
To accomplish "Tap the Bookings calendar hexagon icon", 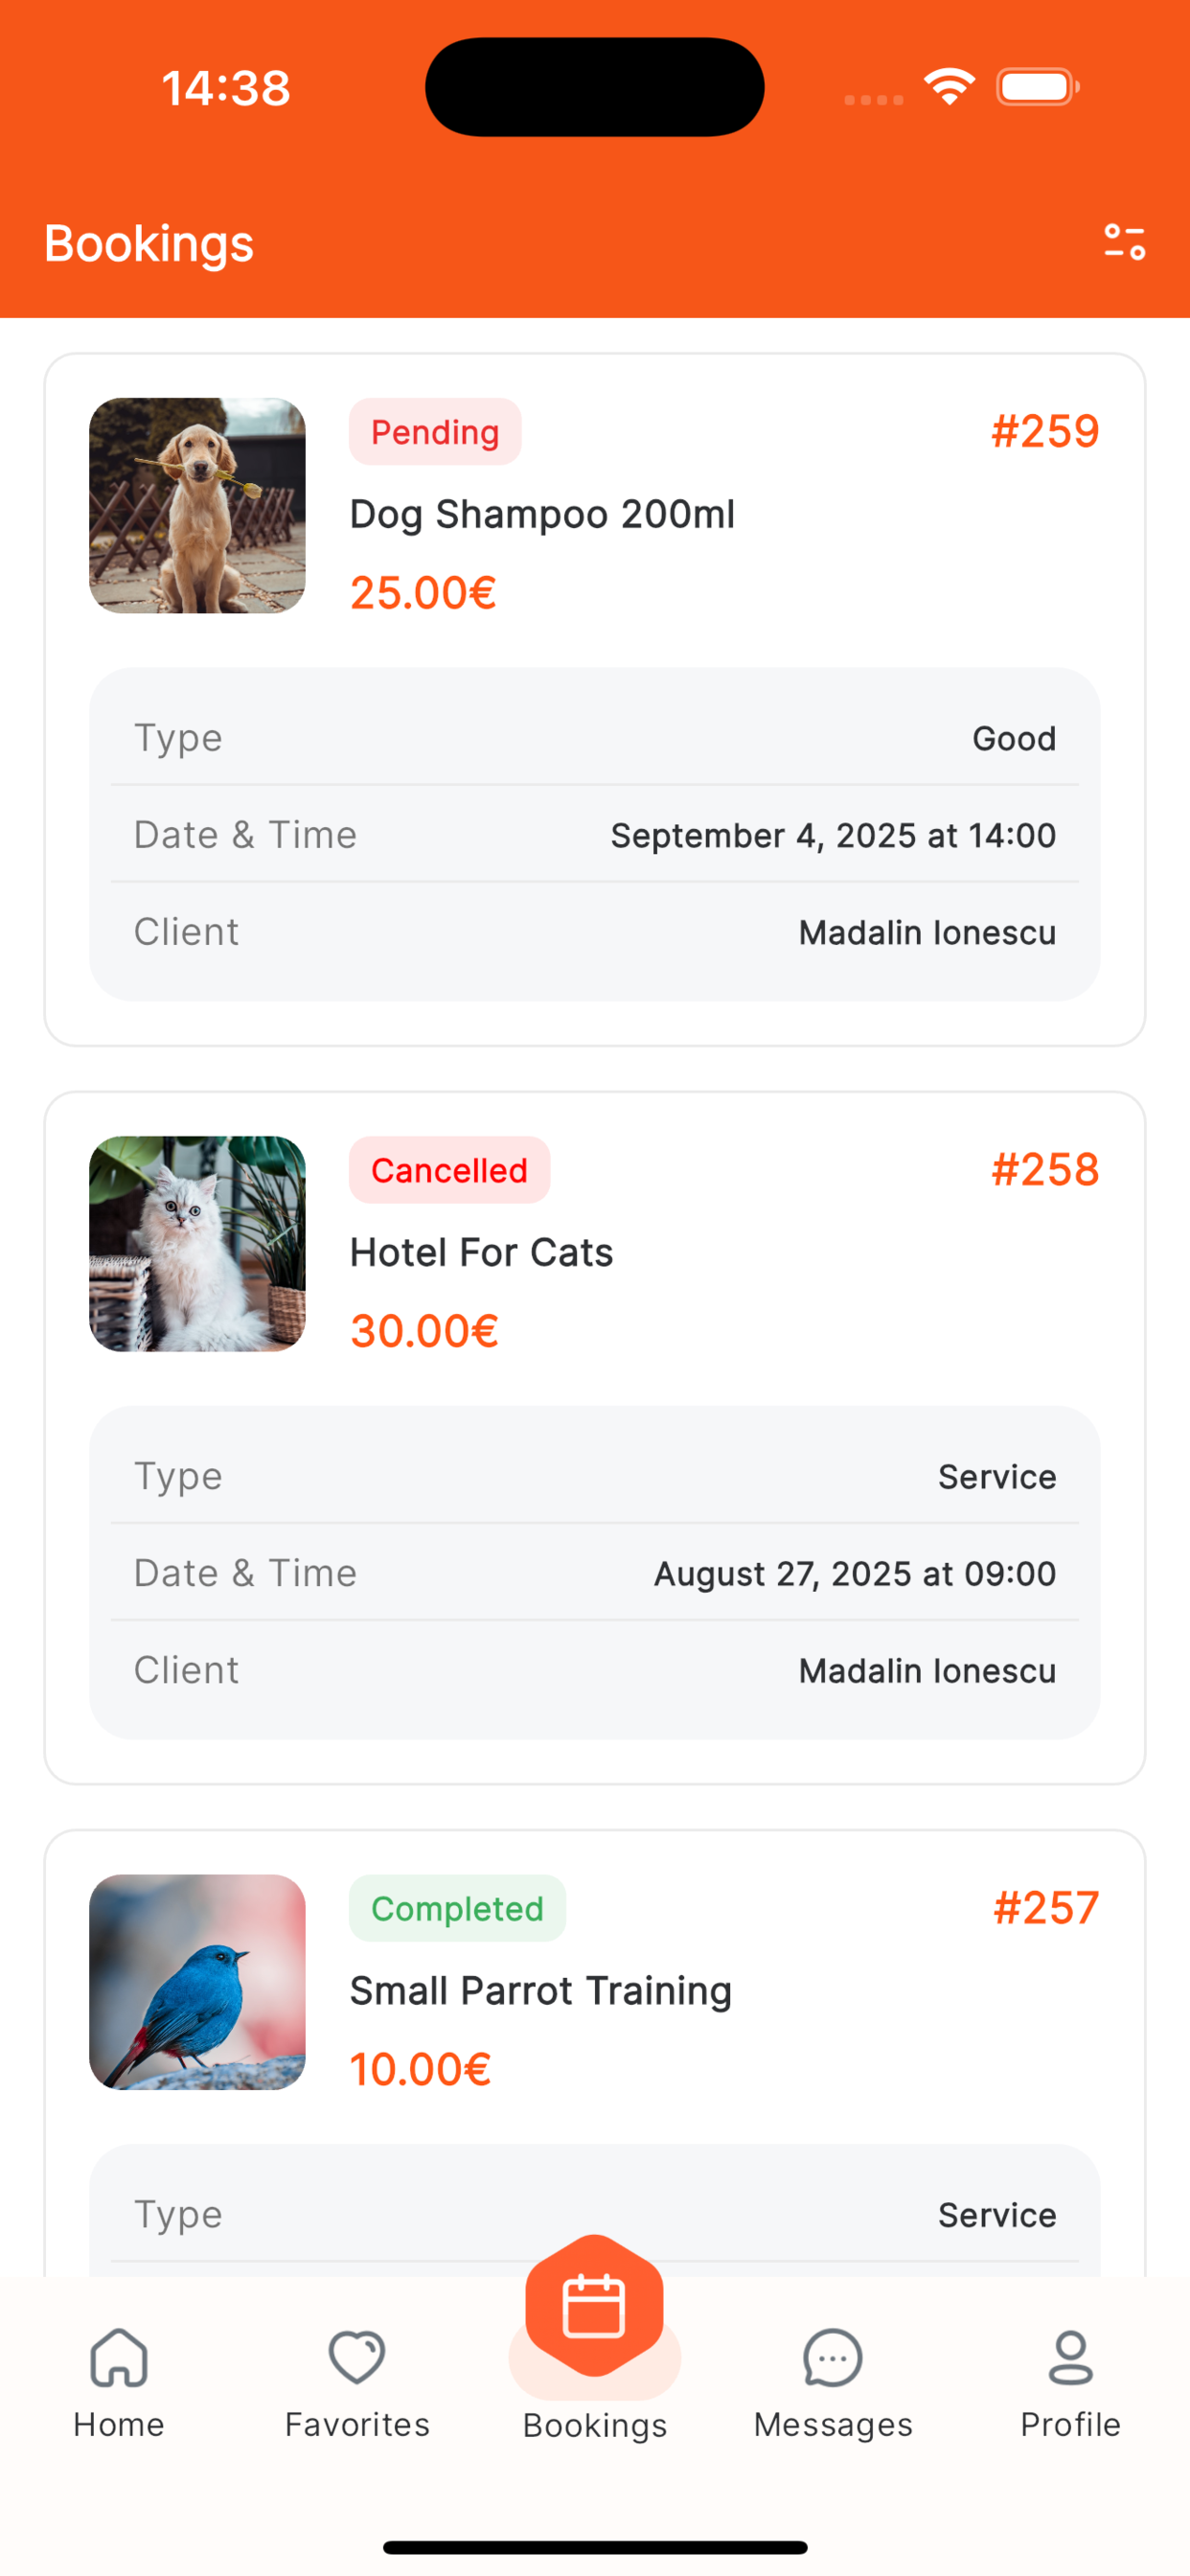I will pyautogui.click(x=594, y=2305).
